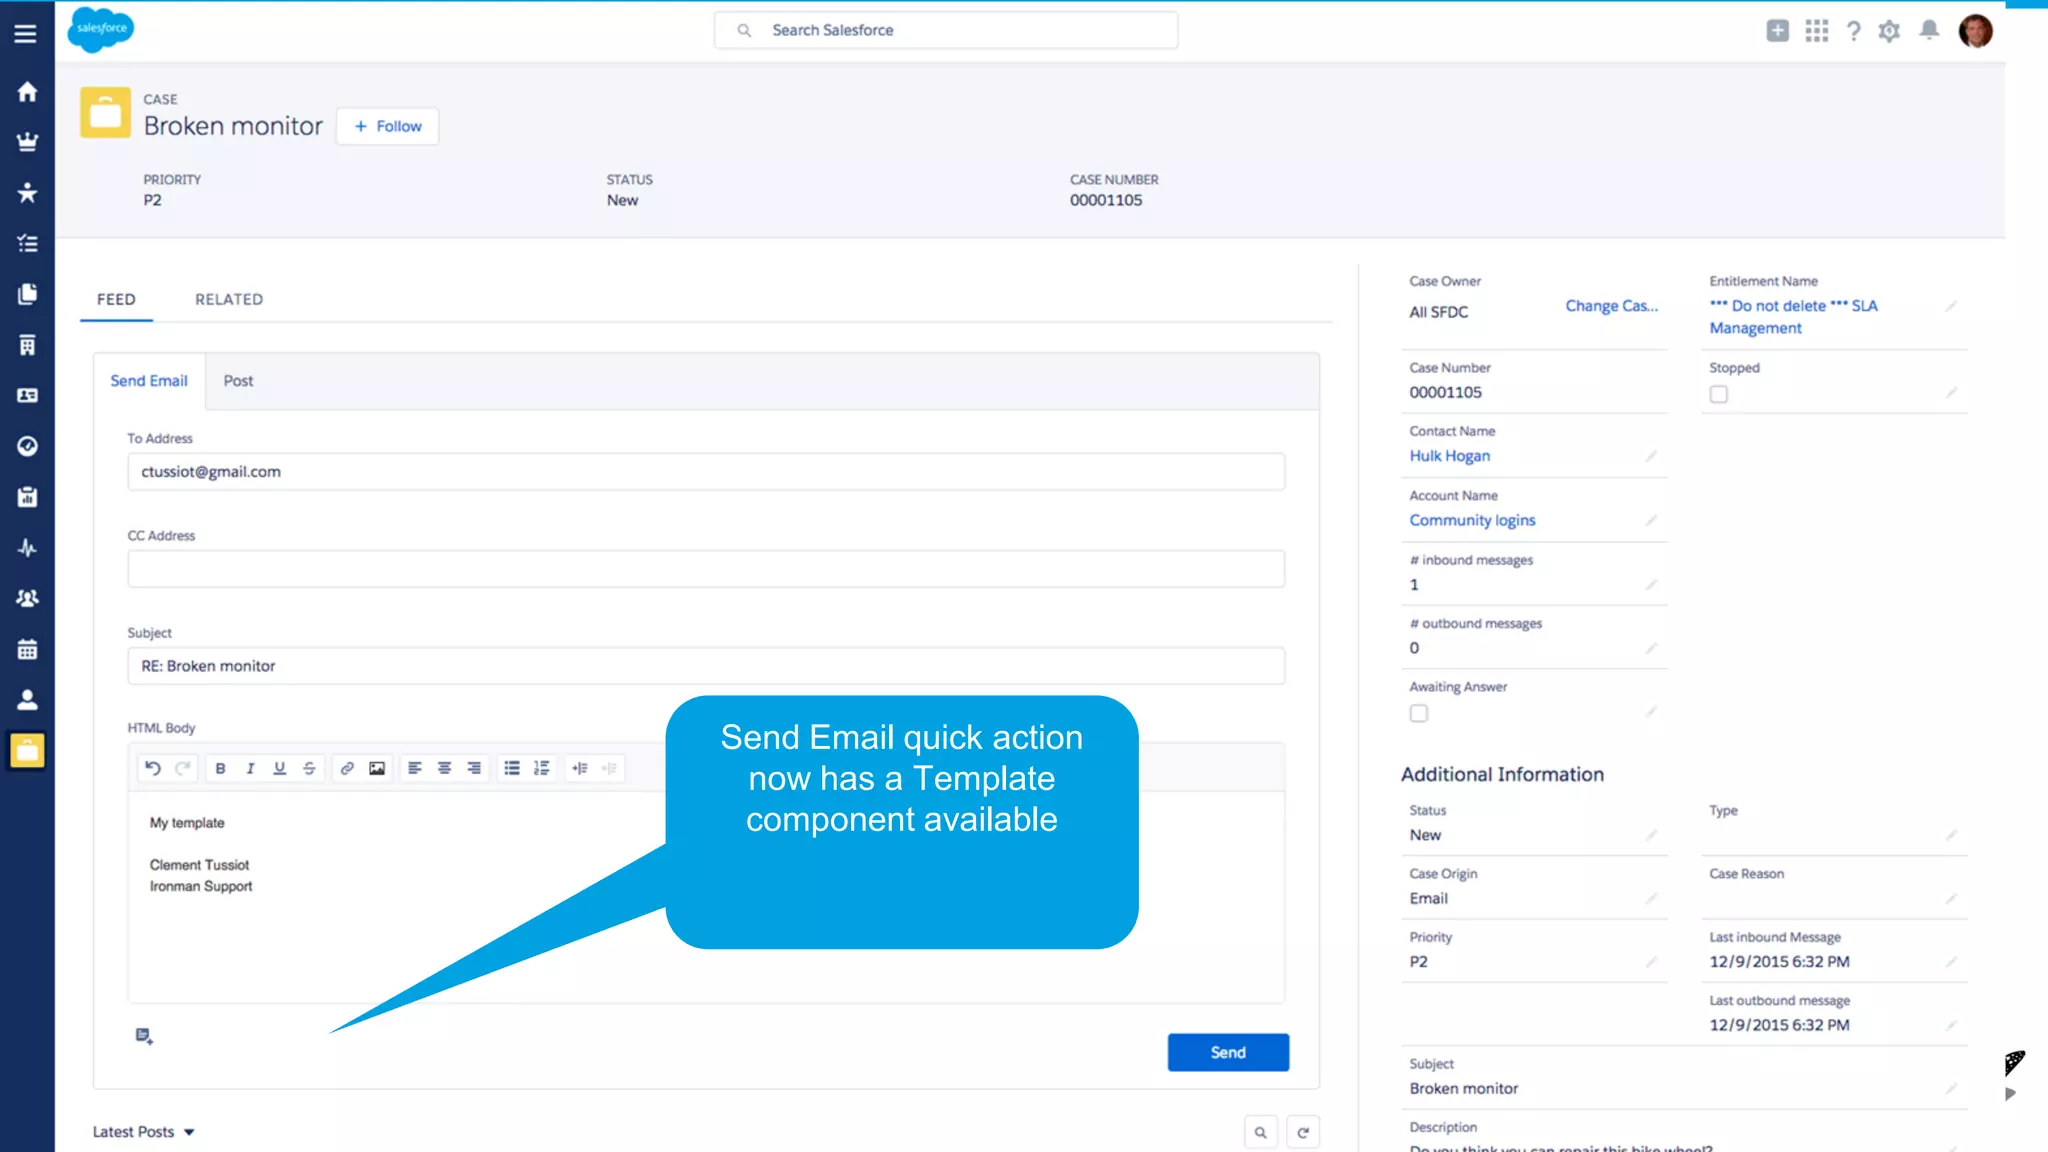Toggle underline formatting in email body

point(280,768)
